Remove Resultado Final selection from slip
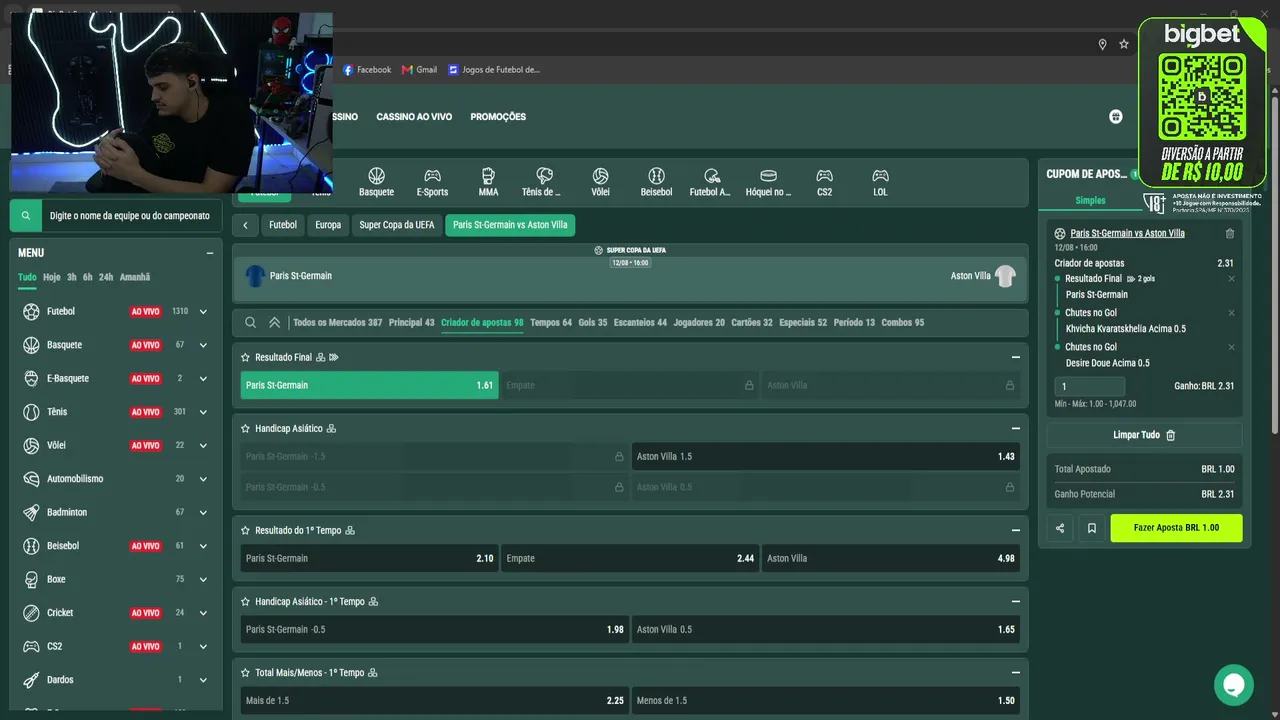This screenshot has width=1280, height=720. [1231, 279]
